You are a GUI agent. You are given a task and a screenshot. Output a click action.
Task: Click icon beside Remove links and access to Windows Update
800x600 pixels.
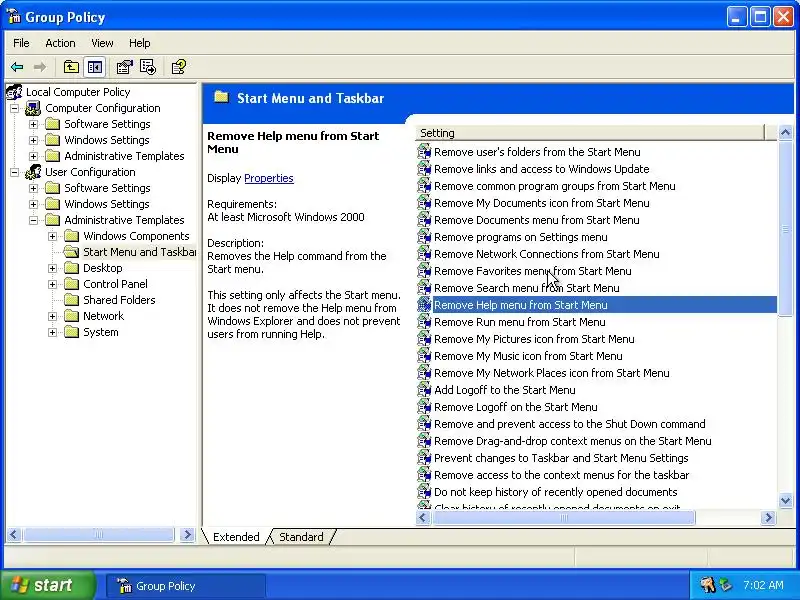tap(424, 169)
